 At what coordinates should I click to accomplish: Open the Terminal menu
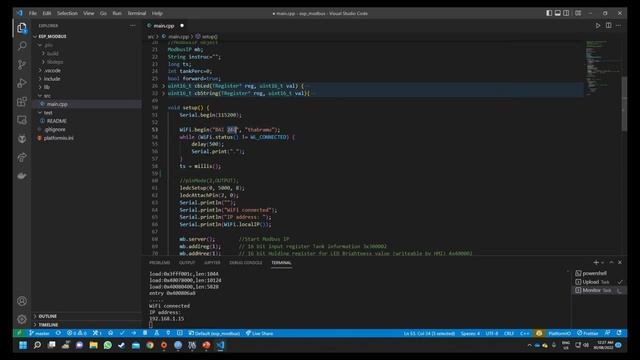click(x=137, y=13)
